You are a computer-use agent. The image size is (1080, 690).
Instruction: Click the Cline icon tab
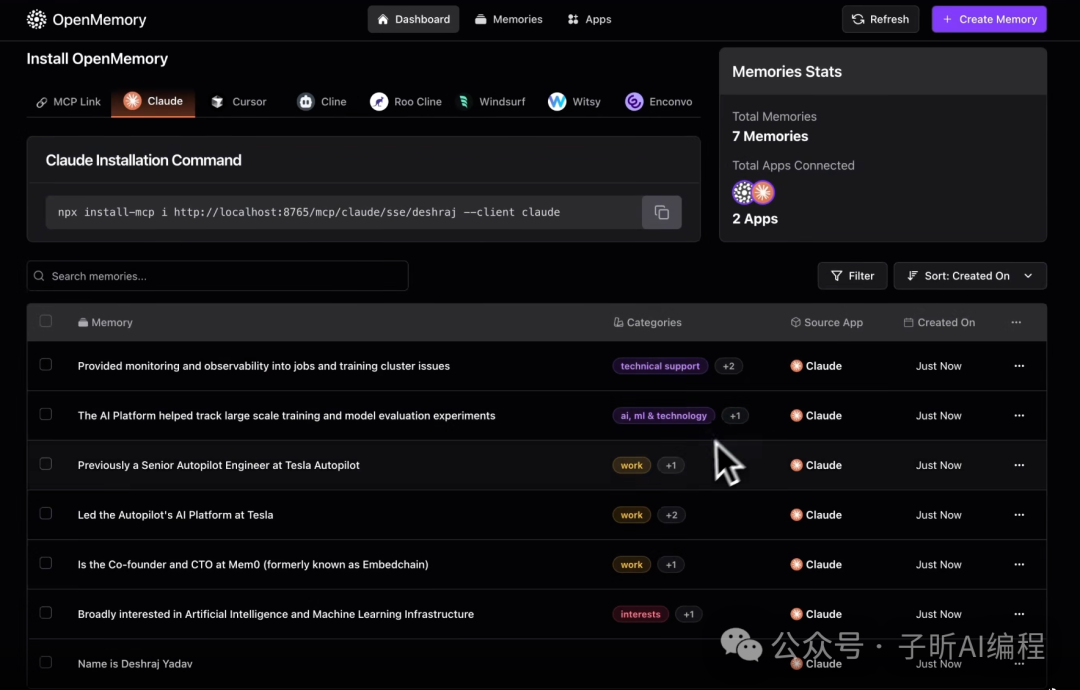(306, 101)
